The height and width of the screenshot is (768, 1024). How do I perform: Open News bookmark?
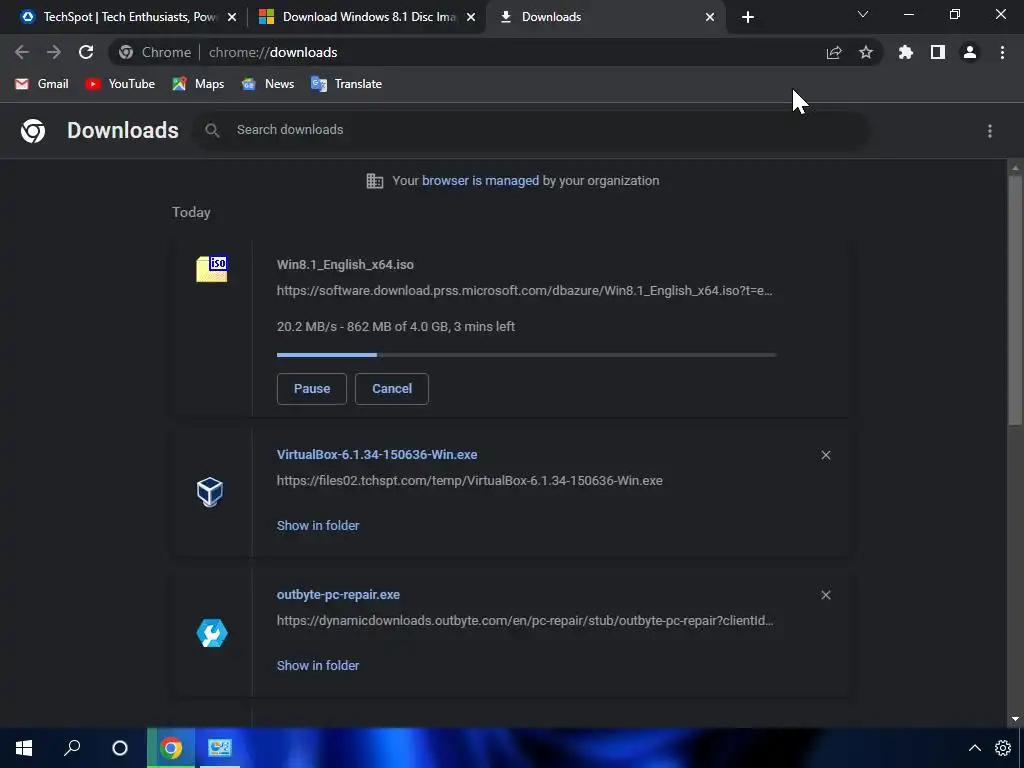[268, 84]
